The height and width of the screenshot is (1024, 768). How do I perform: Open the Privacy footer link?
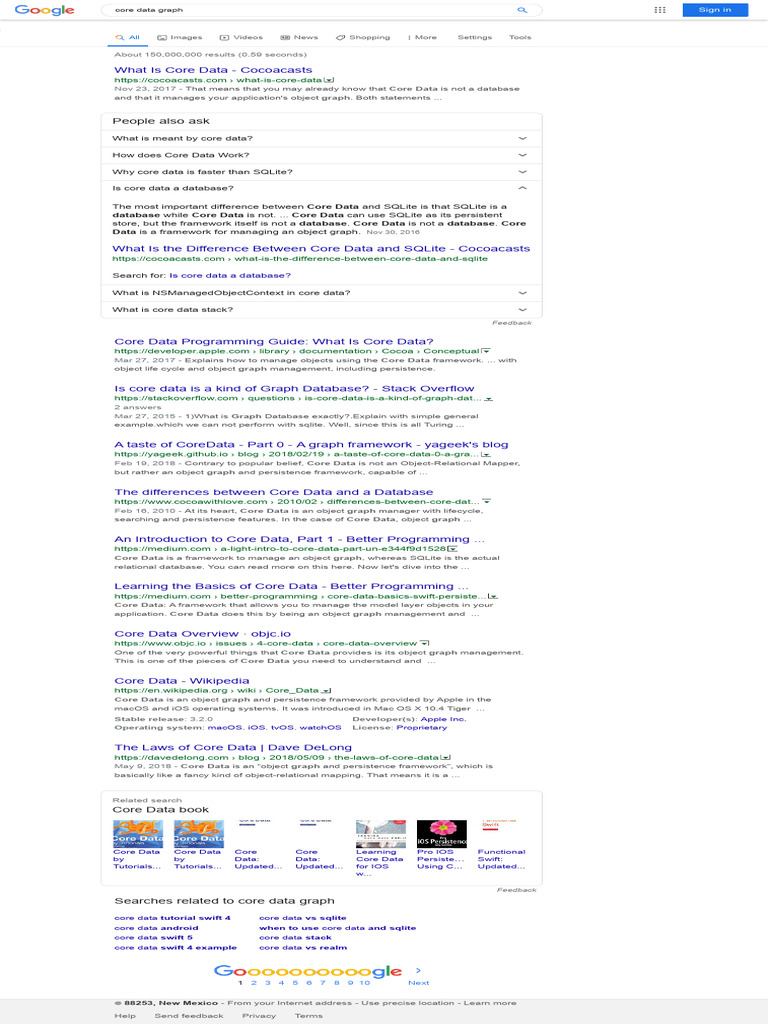click(259, 1016)
